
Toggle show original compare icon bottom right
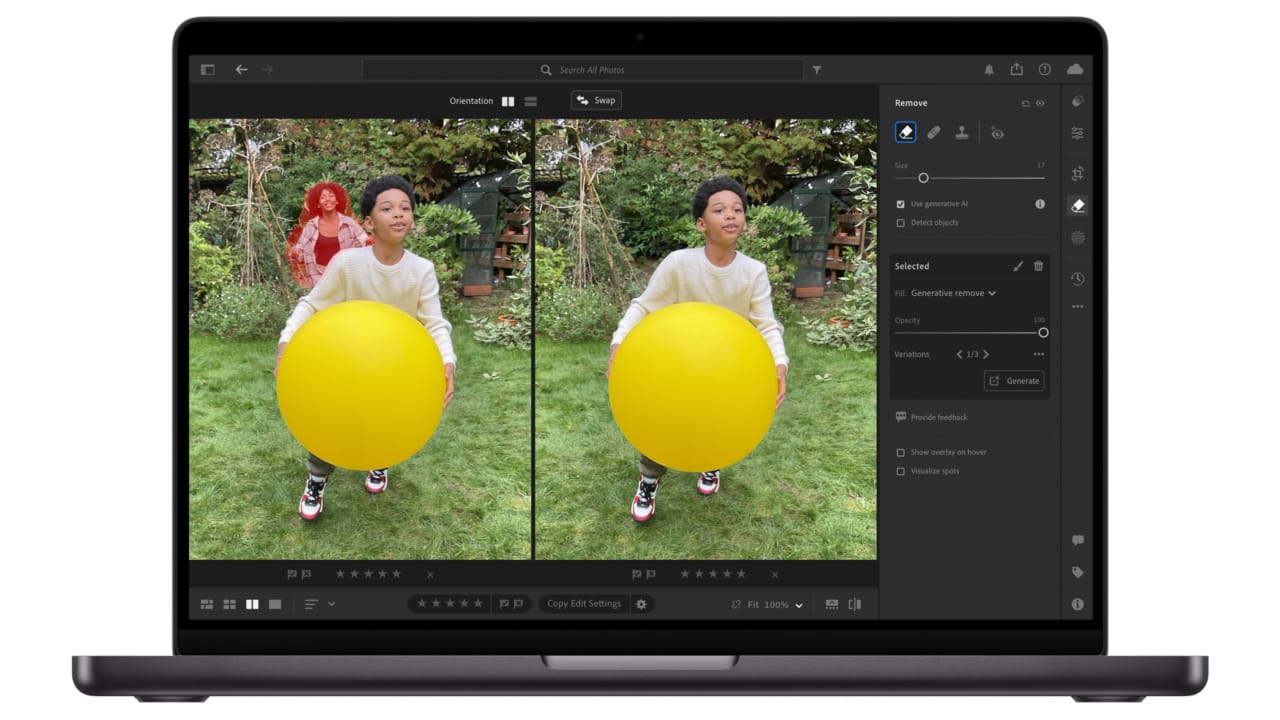coord(854,604)
